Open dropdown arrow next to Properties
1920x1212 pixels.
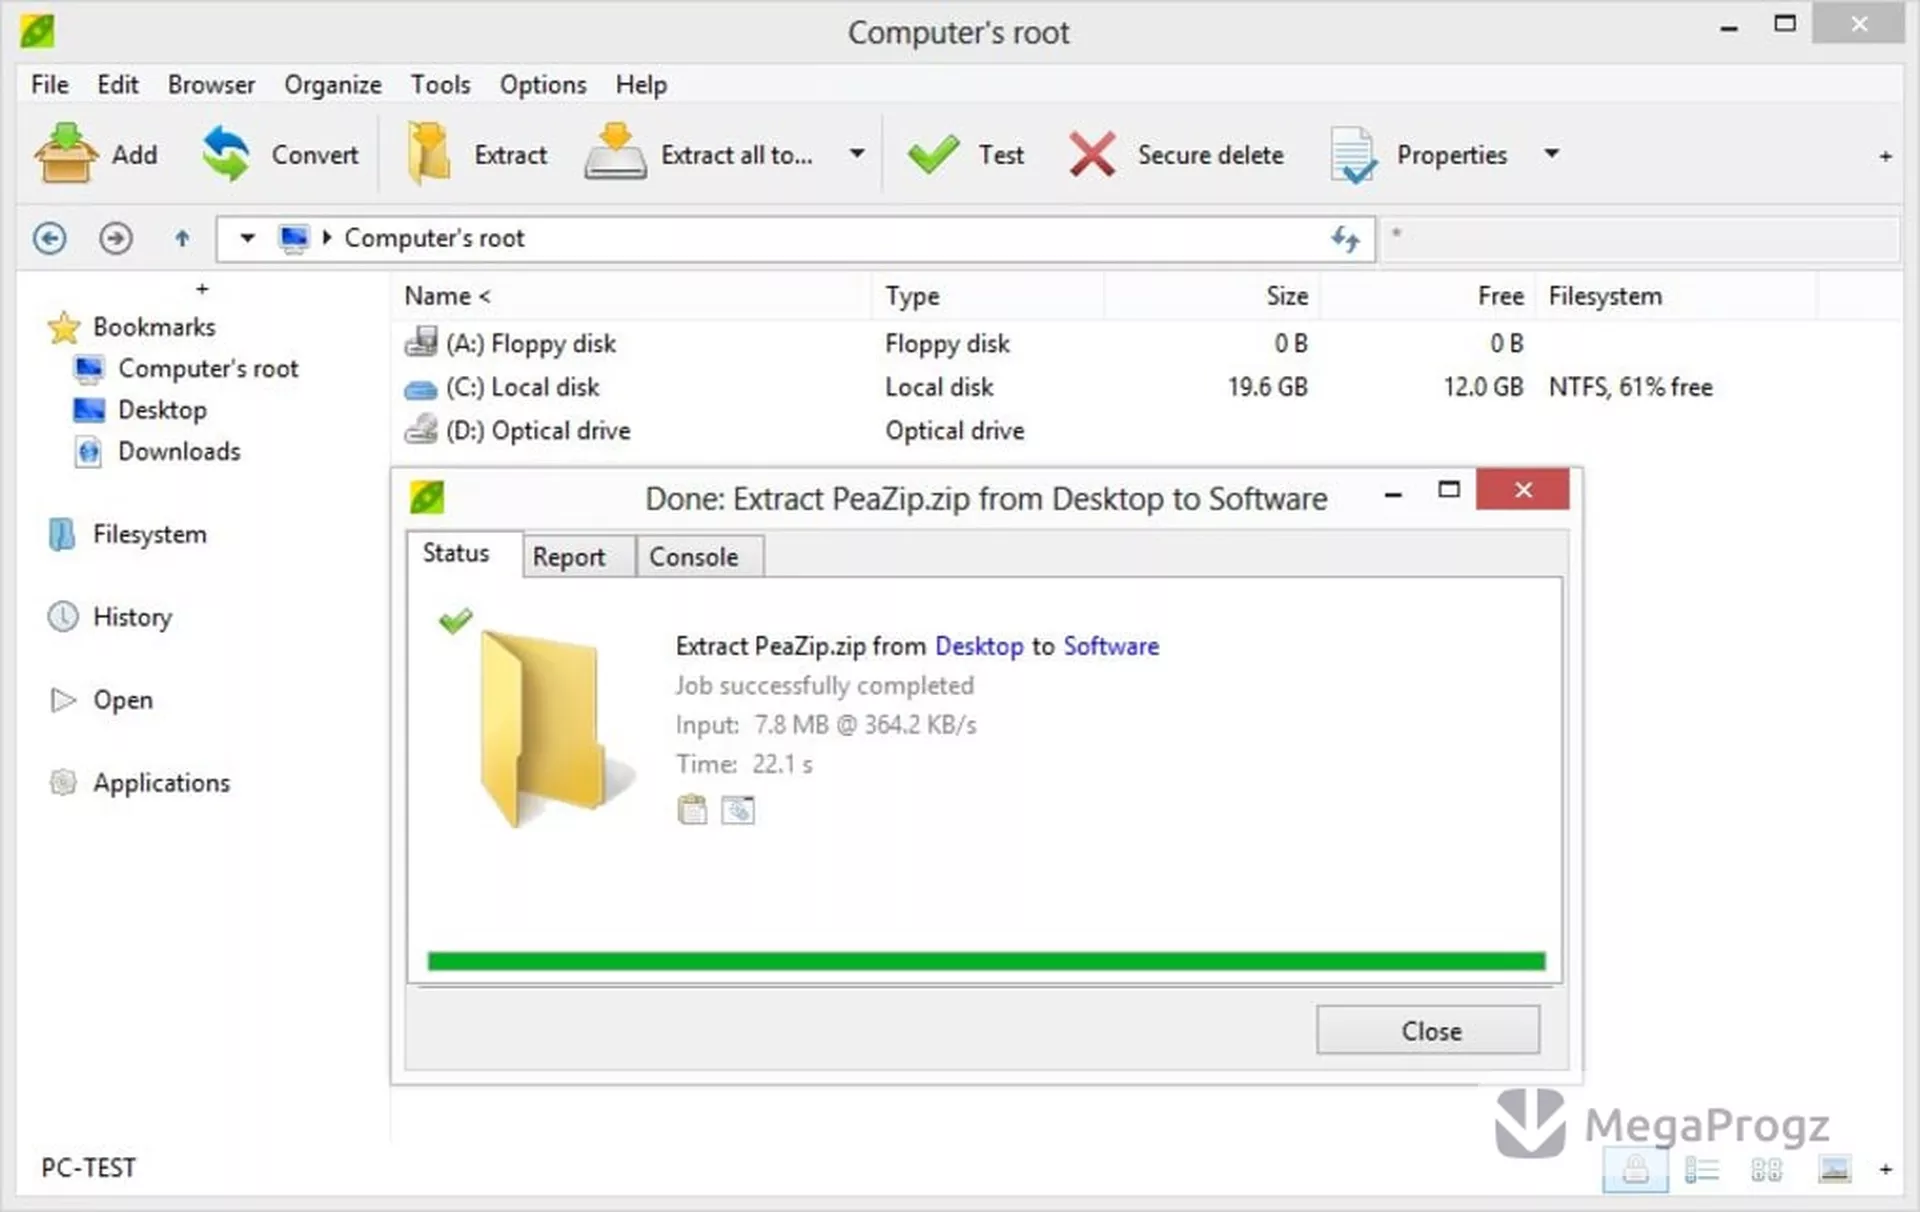(x=1551, y=153)
